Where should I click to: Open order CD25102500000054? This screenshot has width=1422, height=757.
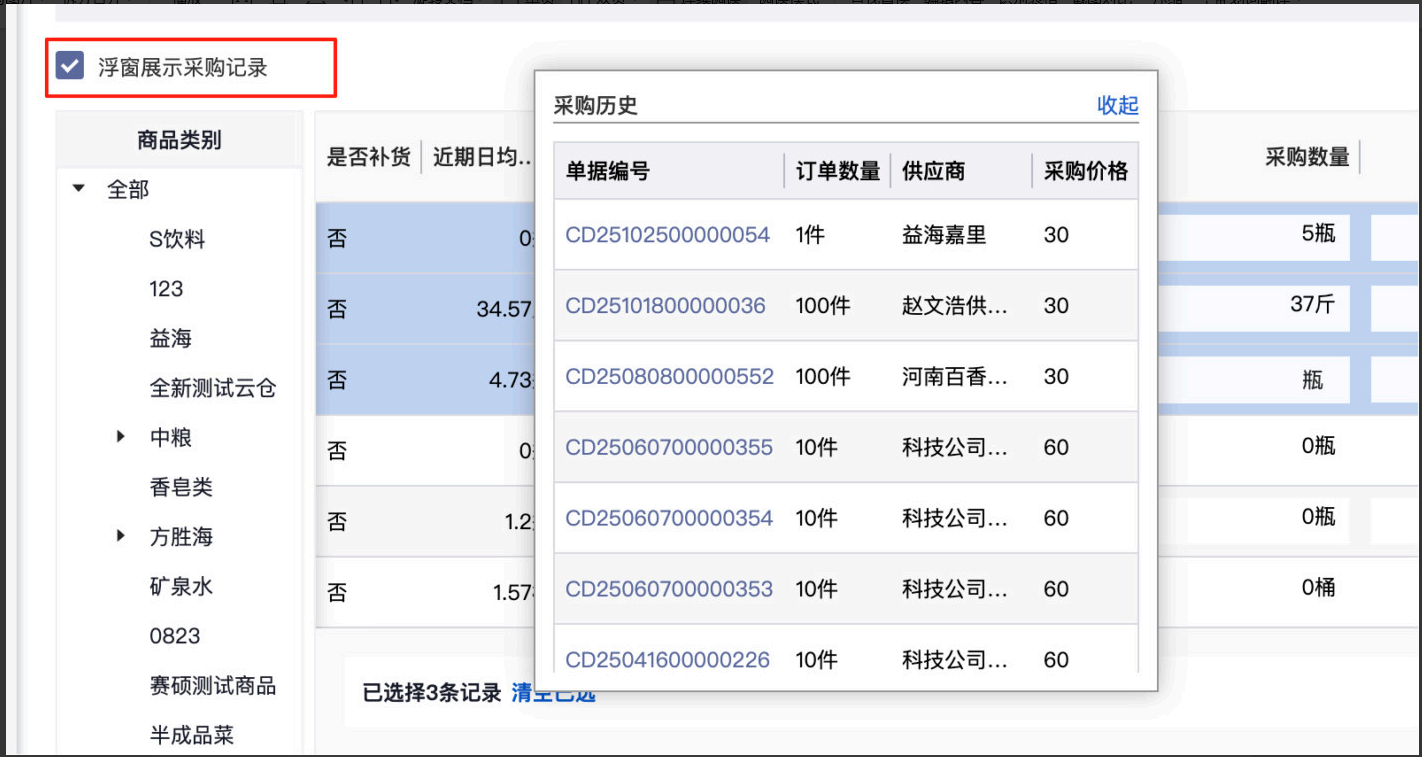(667, 235)
